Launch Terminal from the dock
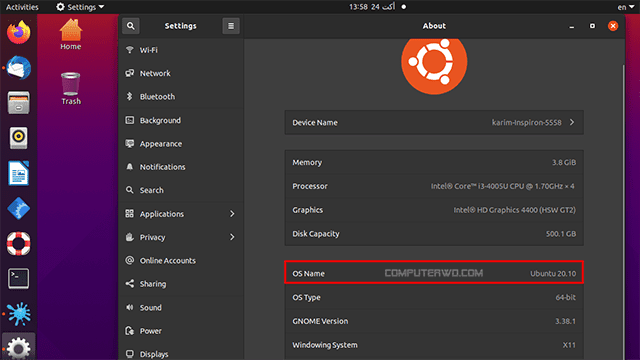This screenshot has width=640, height=360. click(x=18, y=278)
